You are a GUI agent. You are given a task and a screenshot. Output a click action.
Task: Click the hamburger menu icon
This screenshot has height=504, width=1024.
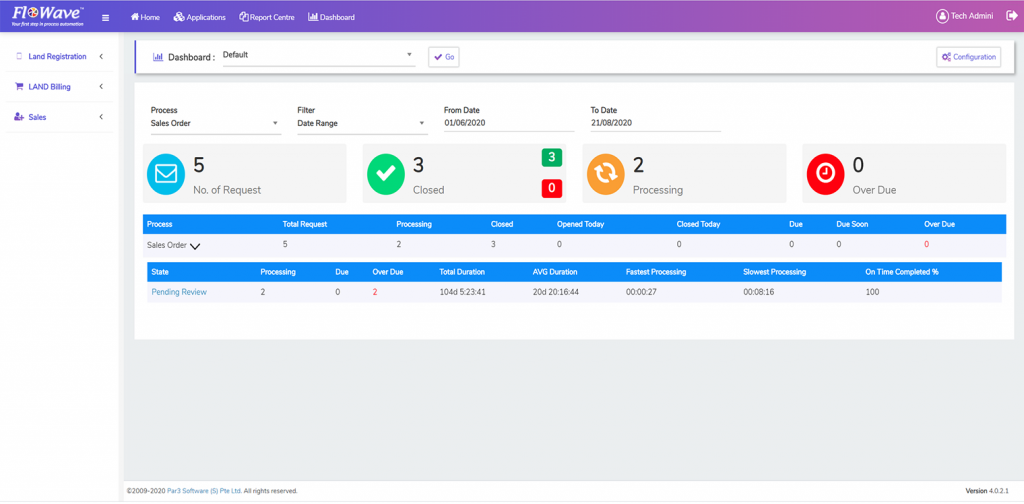105,18
